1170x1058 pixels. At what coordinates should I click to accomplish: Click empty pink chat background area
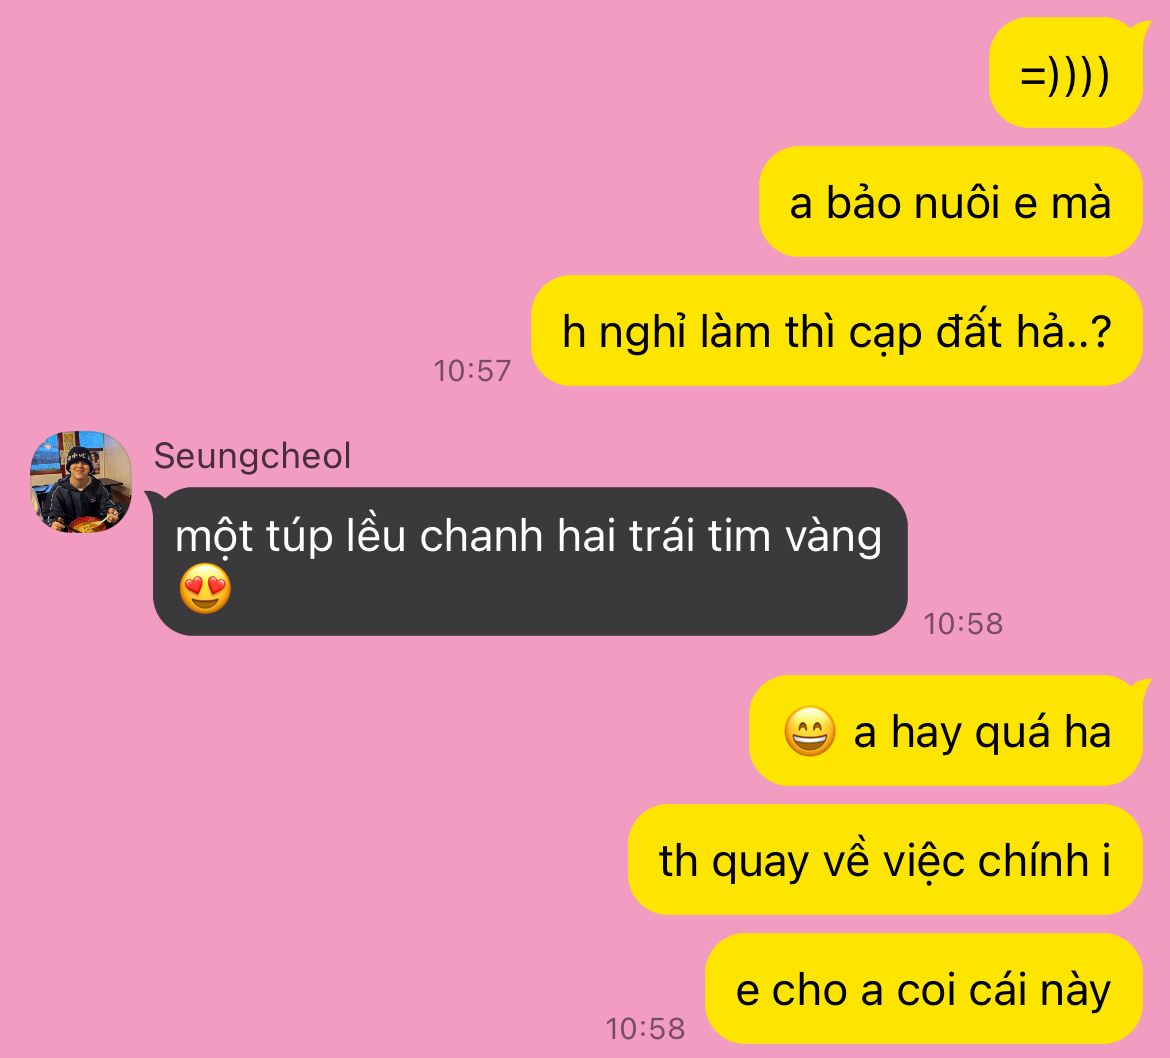(298, 187)
